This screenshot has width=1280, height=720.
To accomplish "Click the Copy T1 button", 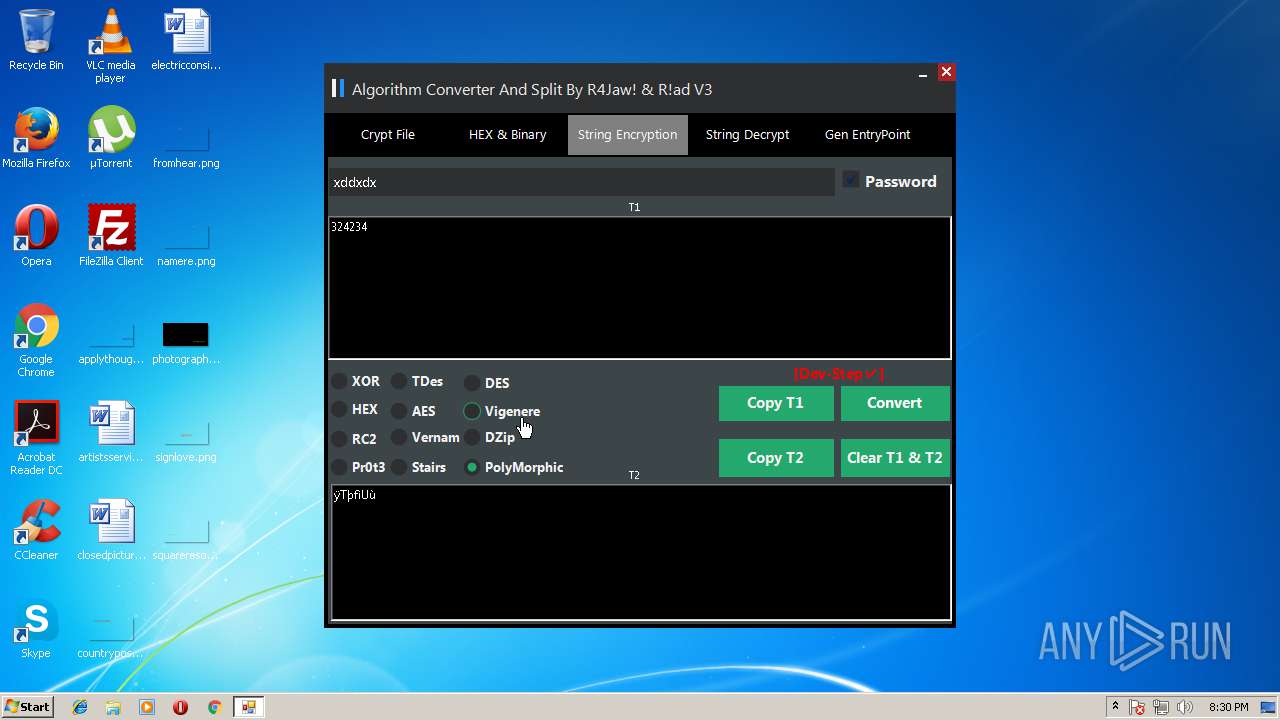I will (776, 403).
